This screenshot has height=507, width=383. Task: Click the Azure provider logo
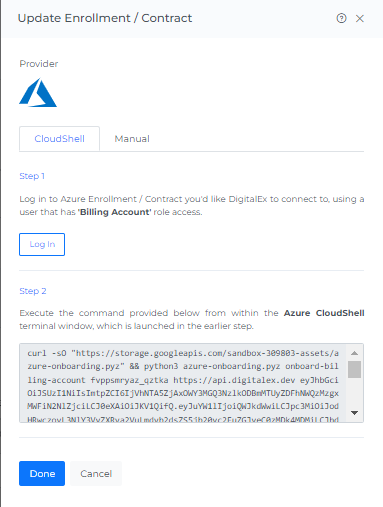pos(38,92)
